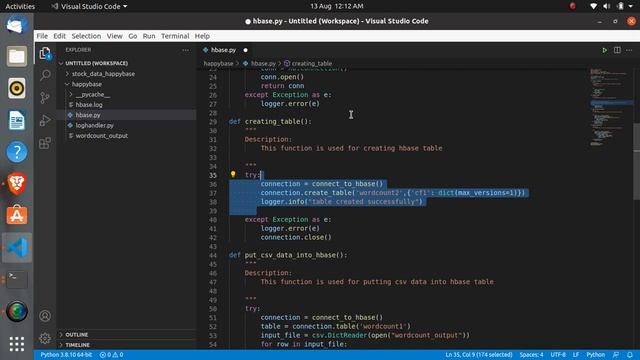Image resolution: width=640 pixels, height=360 pixels.
Task: Open Ubuntu Software from the dock
Action: click(17, 215)
